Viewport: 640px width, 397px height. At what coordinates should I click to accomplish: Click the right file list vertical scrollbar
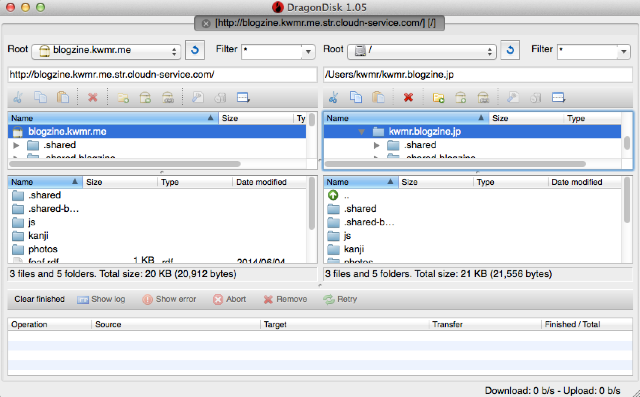[x=627, y=200]
